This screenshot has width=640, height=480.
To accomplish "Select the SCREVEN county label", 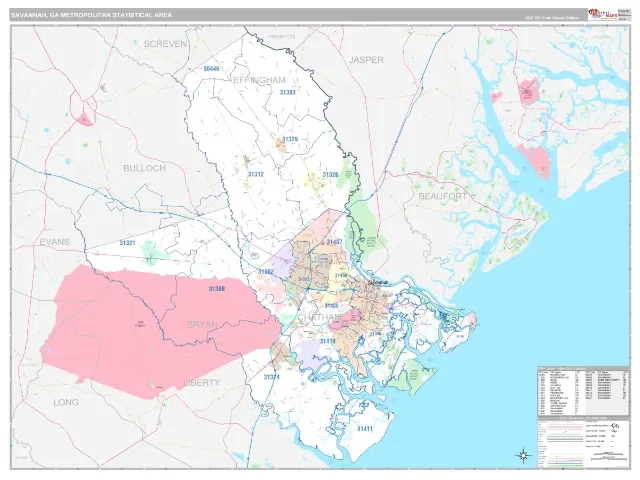I will [165, 44].
